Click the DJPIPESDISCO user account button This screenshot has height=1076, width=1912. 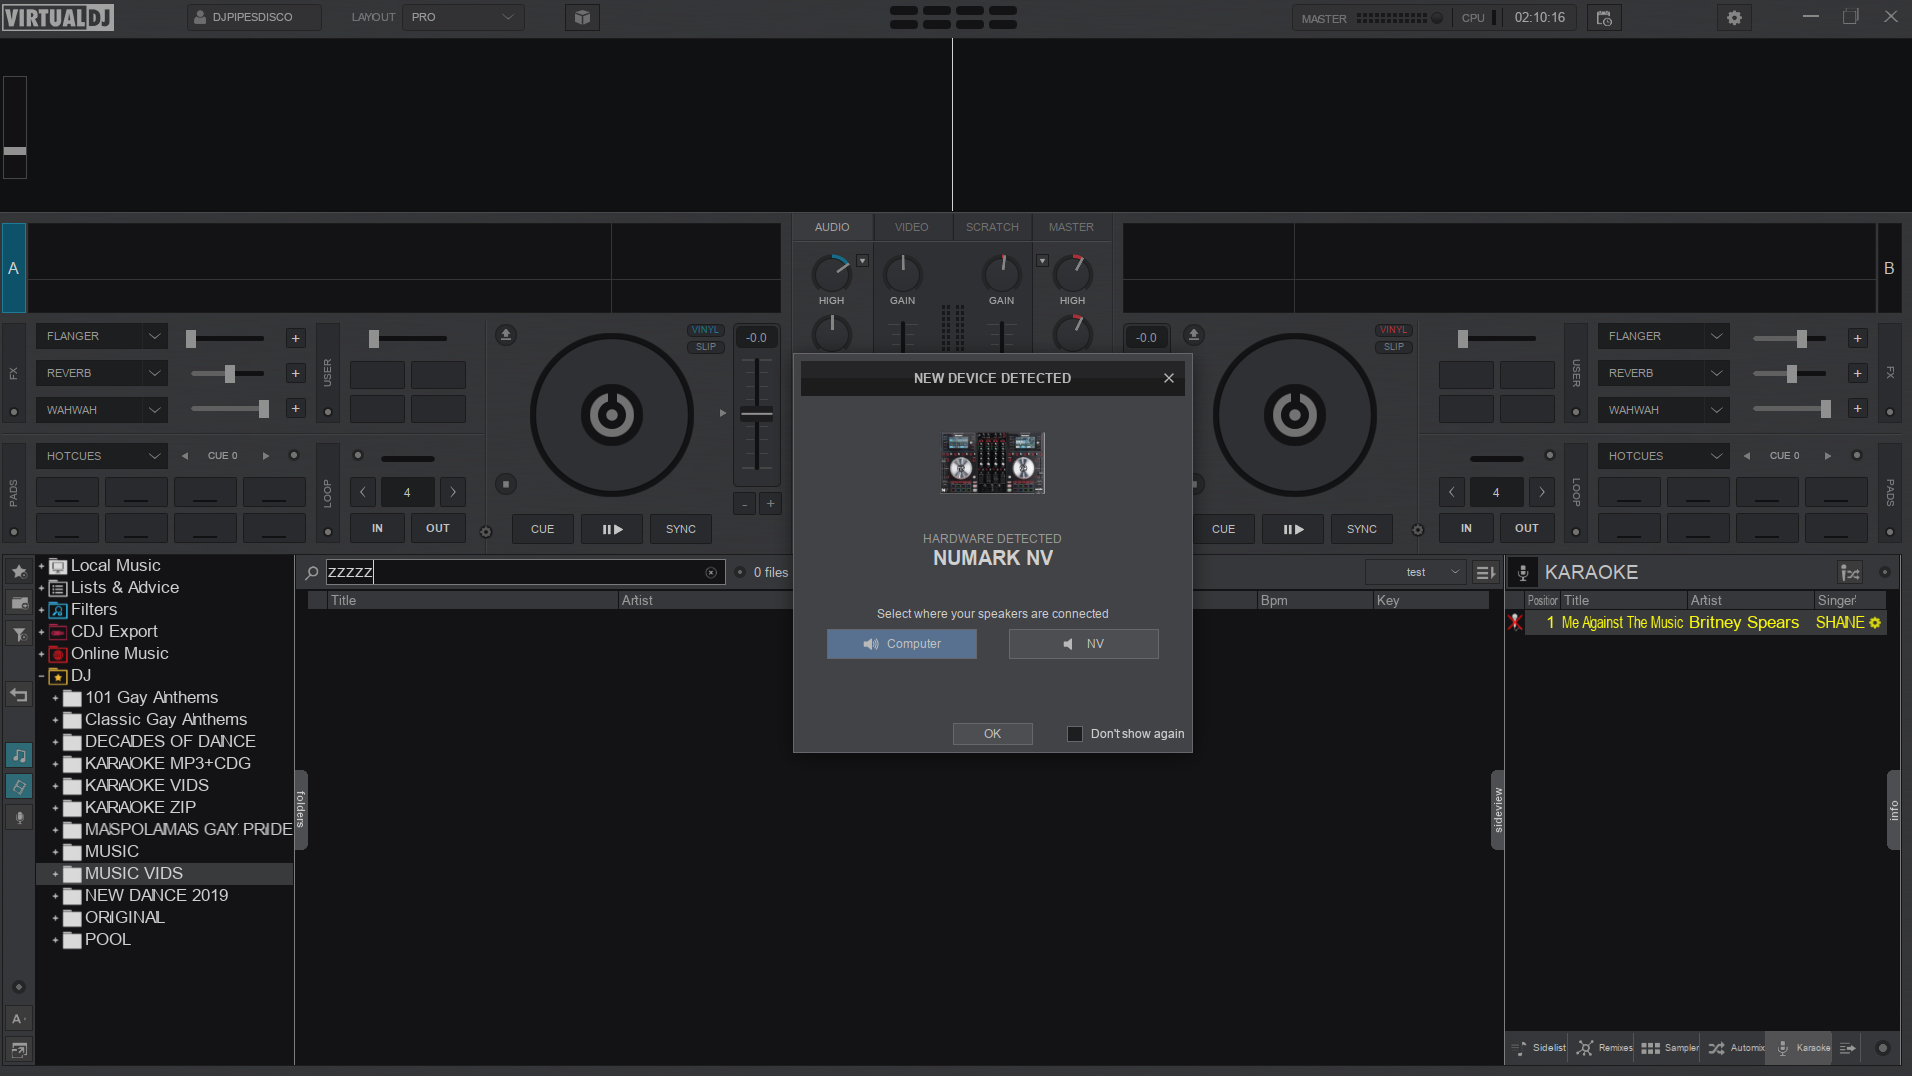pyautogui.click(x=254, y=17)
